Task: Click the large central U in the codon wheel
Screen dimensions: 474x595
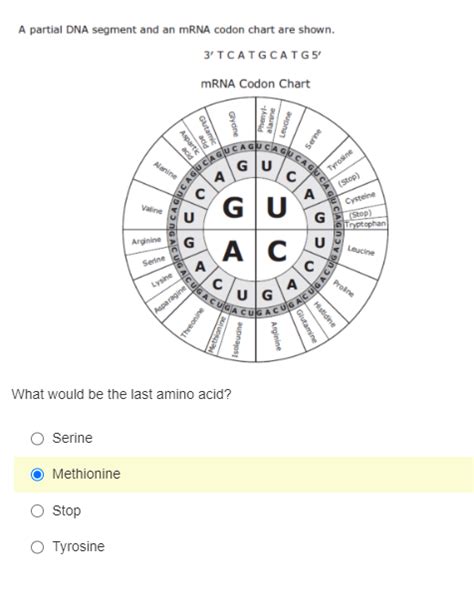Action: [277, 207]
